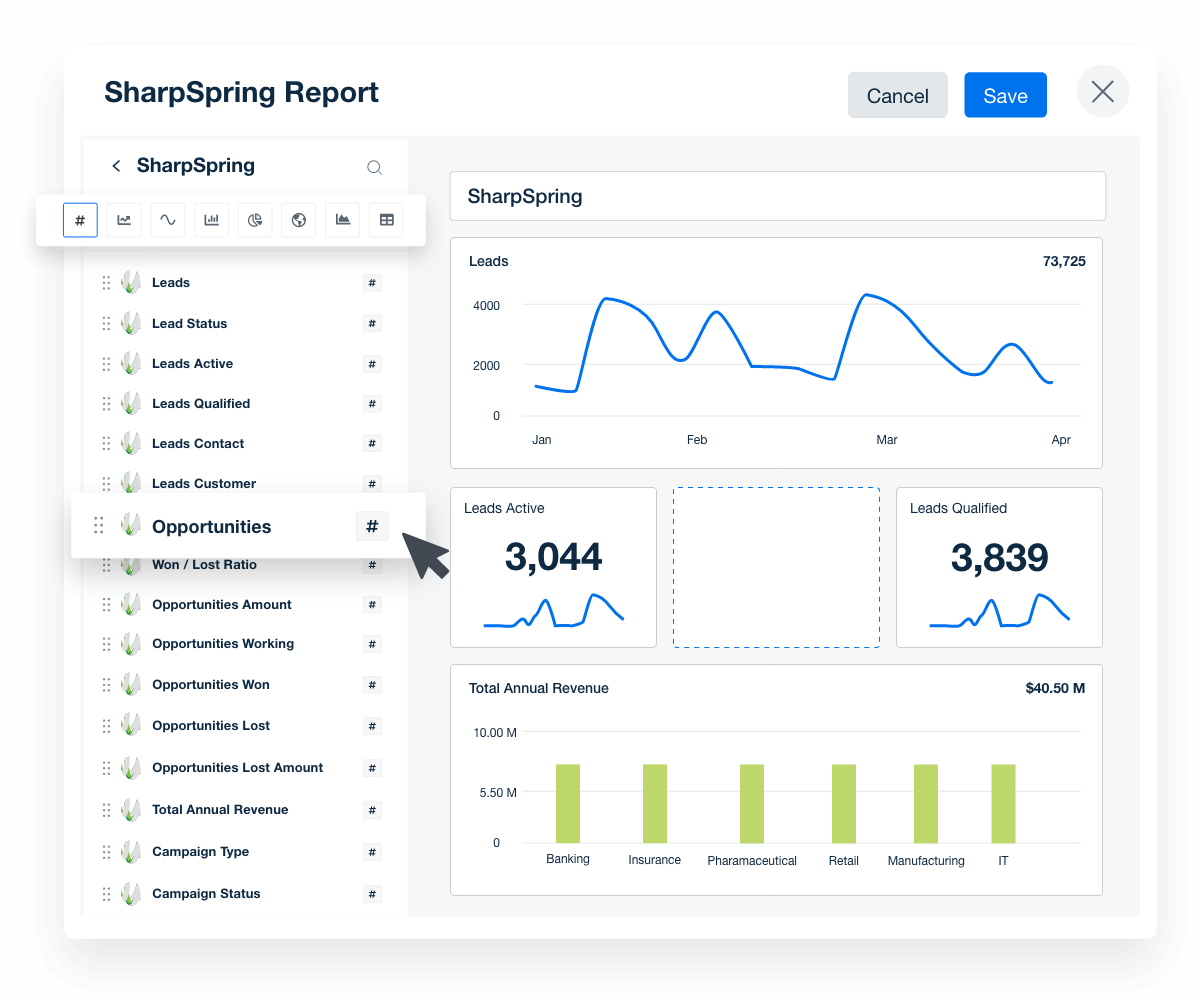Choose the map (globe) widget type
Screen dimensions: 1200x1000
point(298,220)
